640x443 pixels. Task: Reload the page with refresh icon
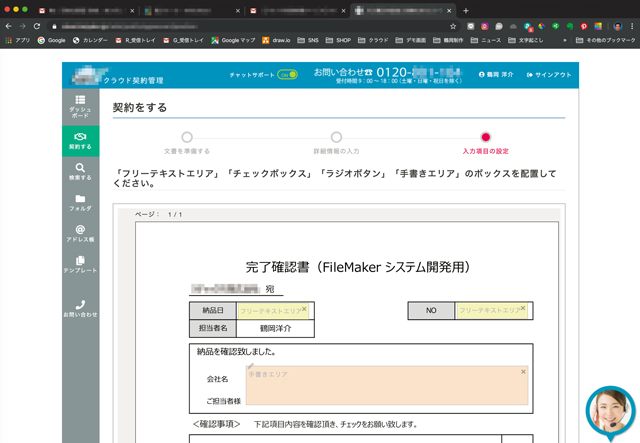(x=37, y=26)
